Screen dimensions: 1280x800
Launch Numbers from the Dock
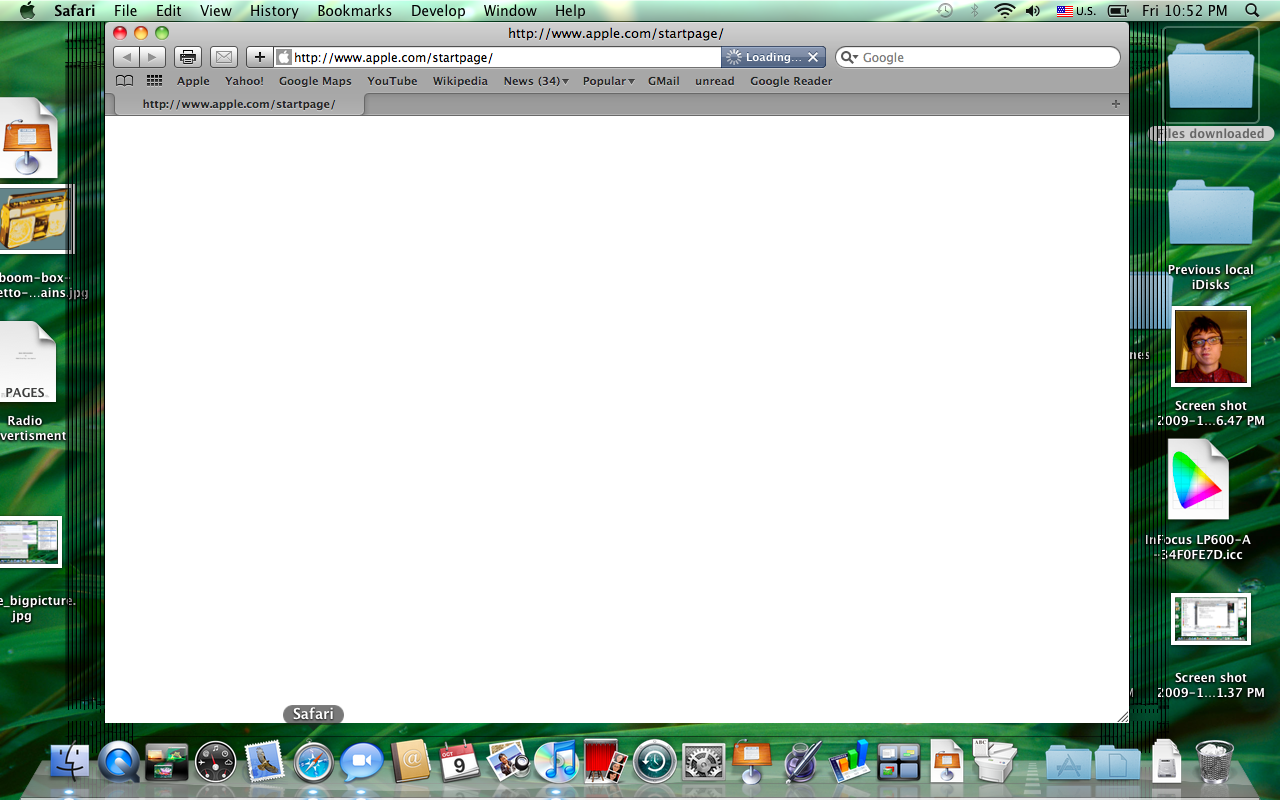point(850,763)
